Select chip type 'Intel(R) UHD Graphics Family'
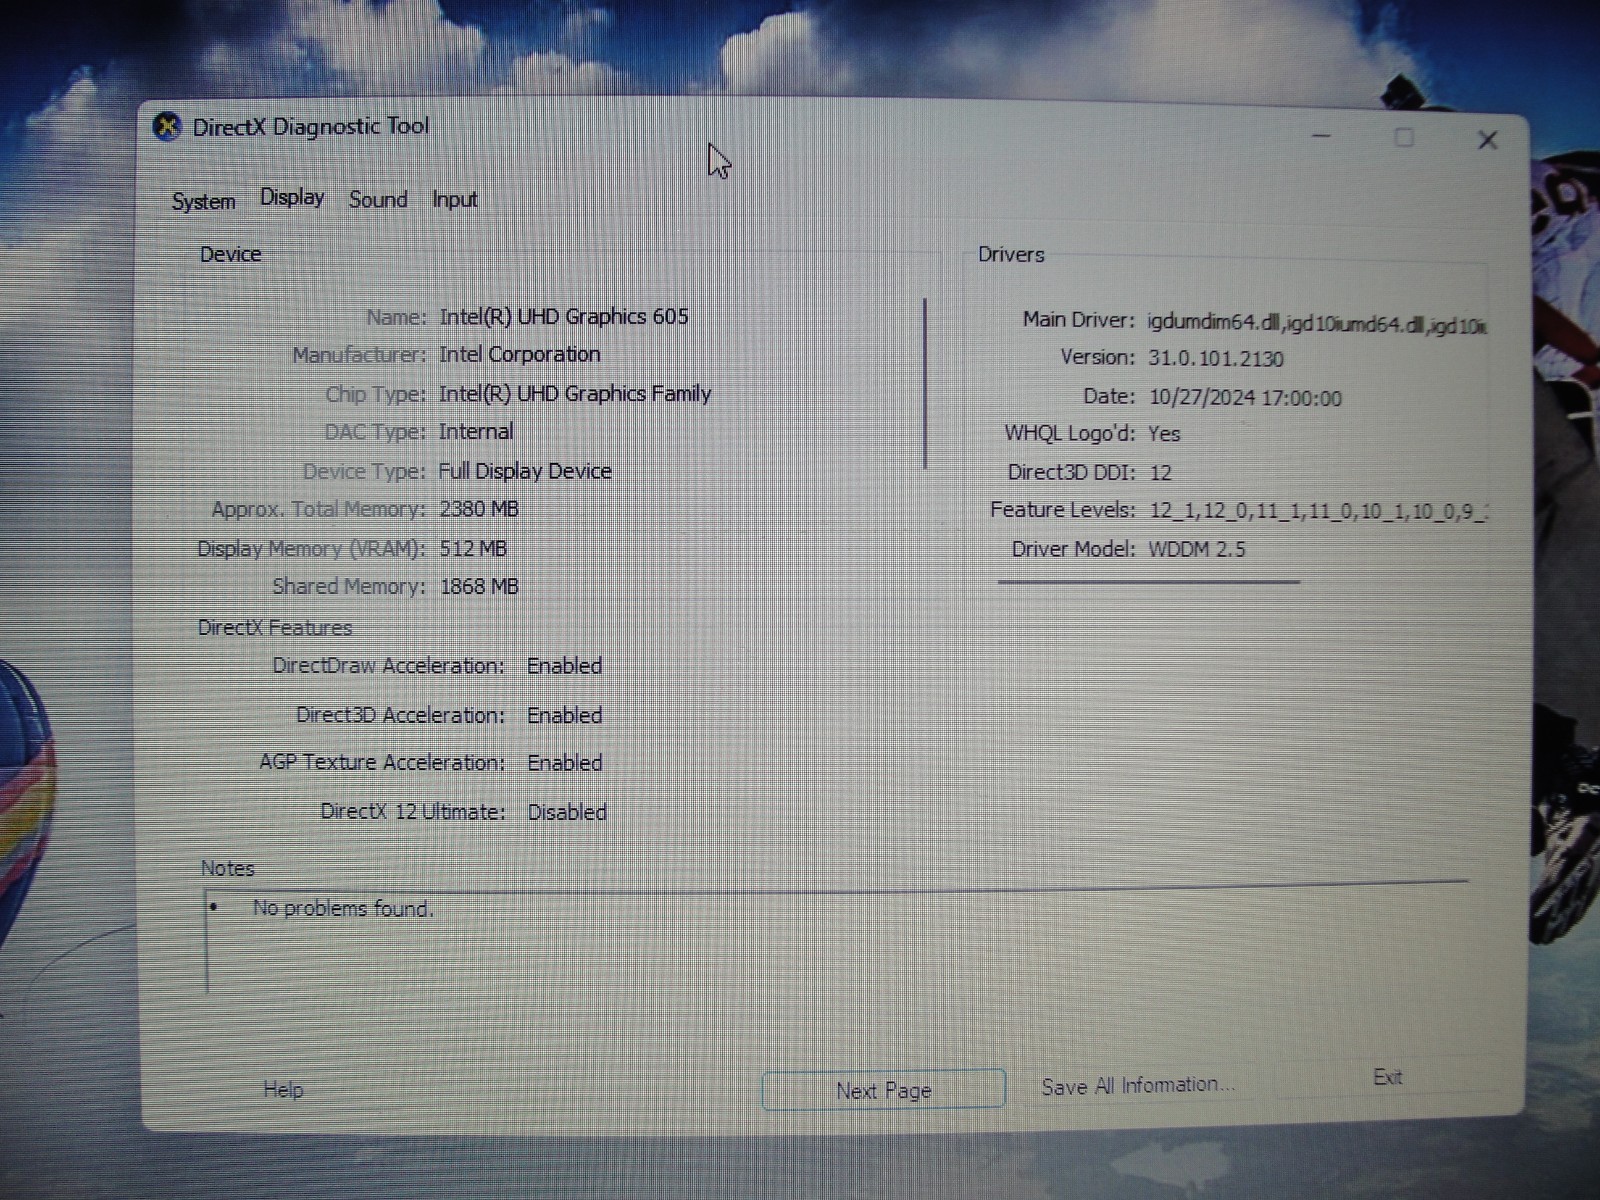Screen dimensions: 1600x1200 [x=575, y=394]
